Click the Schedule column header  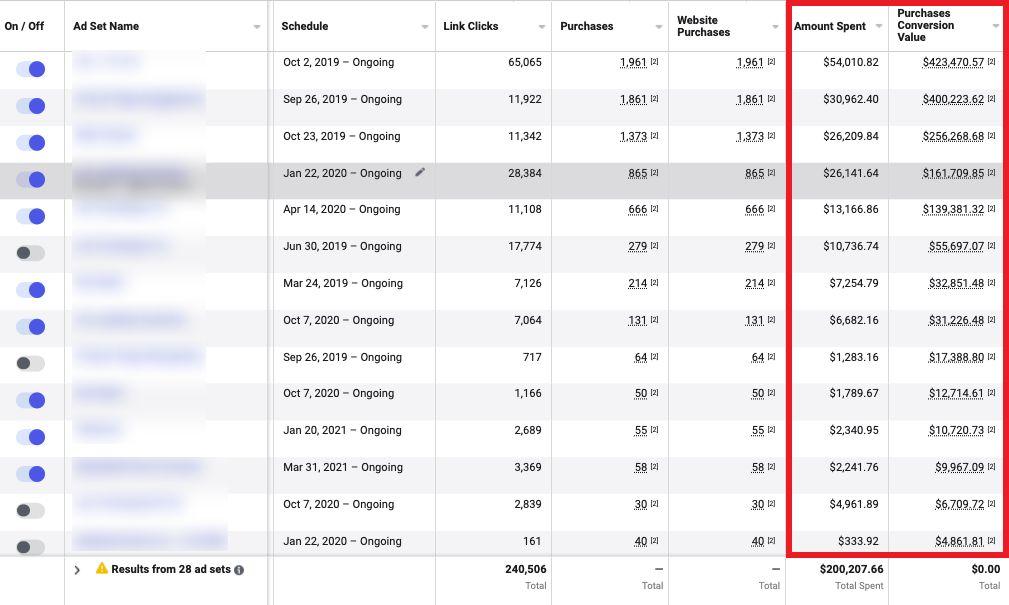click(304, 26)
